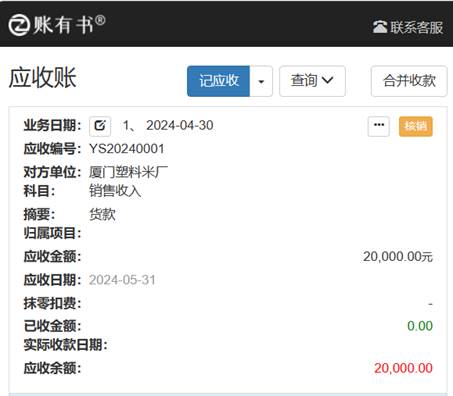The image size is (453, 396).
Task: Click the 应收账 page heading
Action: [43, 78]
